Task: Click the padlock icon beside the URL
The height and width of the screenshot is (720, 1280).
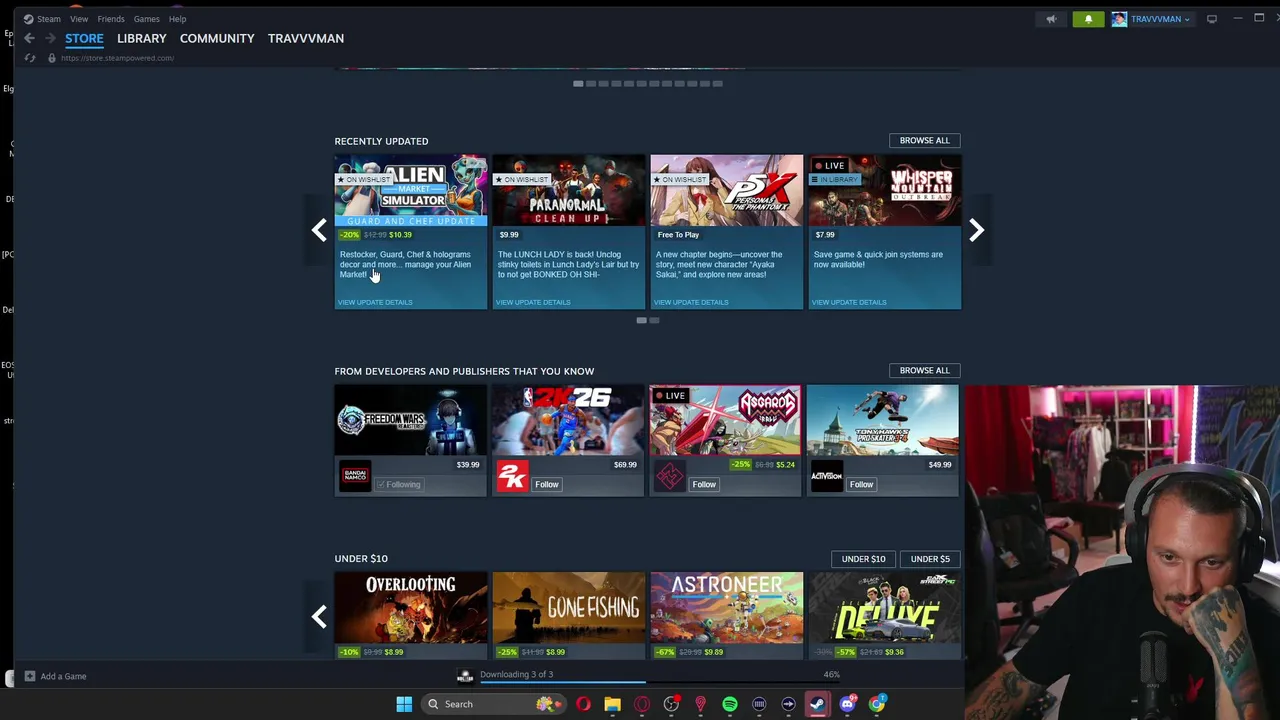Action: (52, 58)
